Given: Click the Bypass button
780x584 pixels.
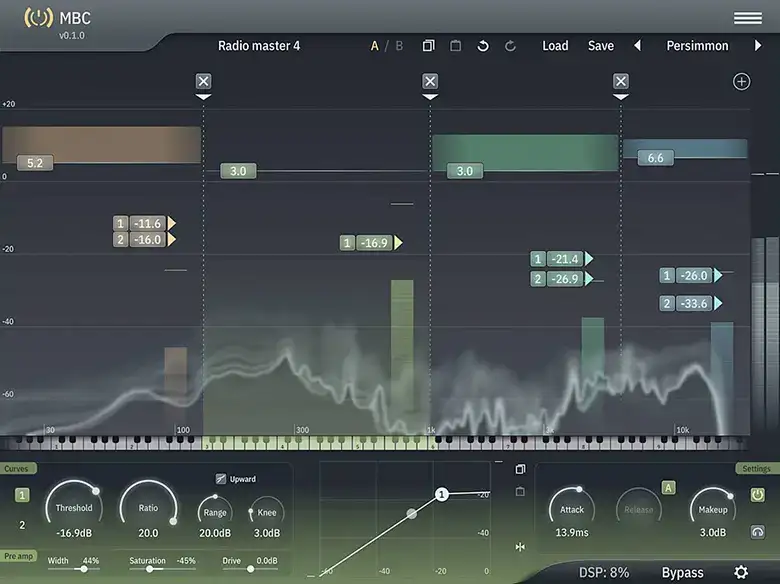Looking at the screenshot, I should 682,572.
